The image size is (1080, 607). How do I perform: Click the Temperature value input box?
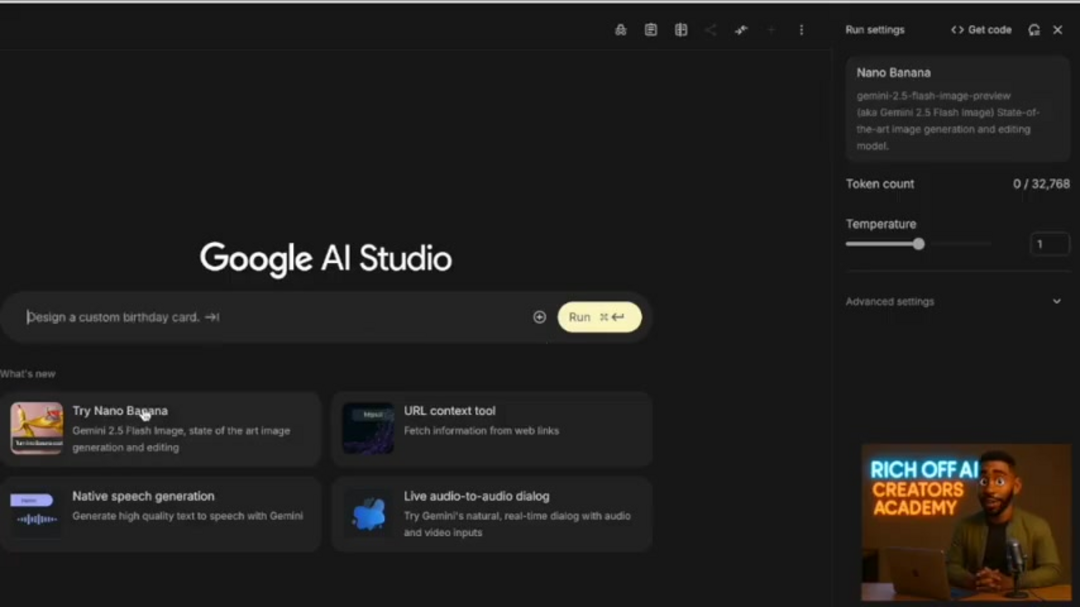coord(1049,244)
